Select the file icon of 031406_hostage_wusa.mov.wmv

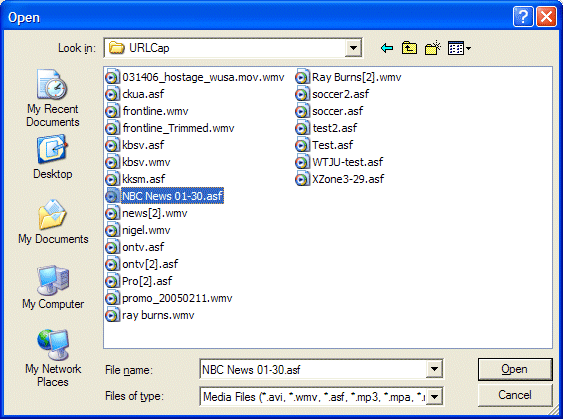click(x=112, y=77)
